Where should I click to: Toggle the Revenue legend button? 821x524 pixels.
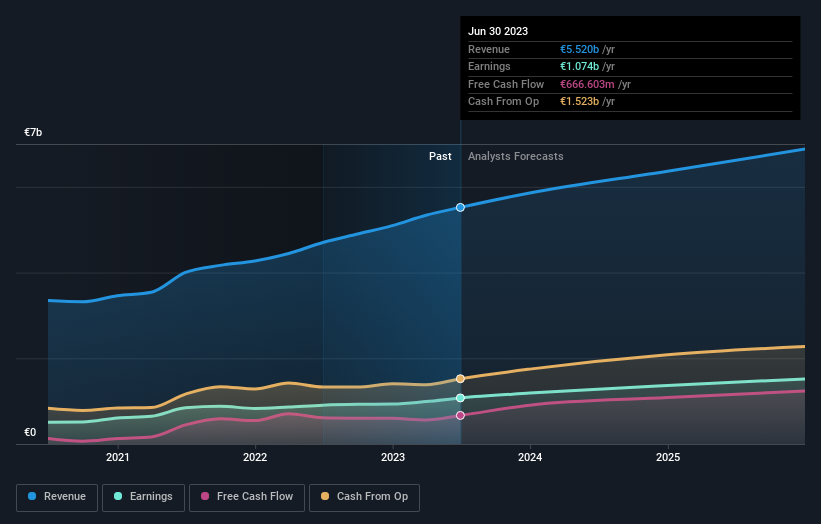tap(57, 497)
